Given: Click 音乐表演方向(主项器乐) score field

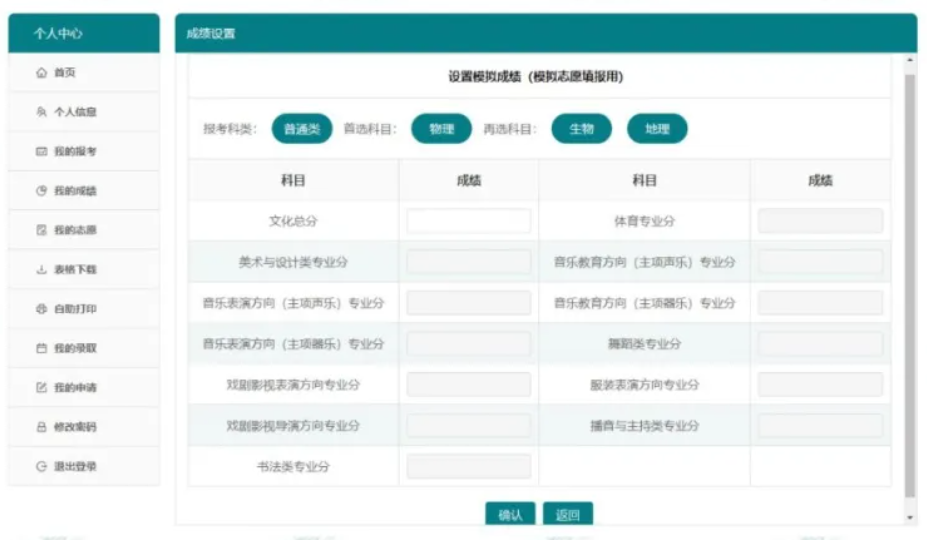Looking at the screenshot, I should click(469, 344).
